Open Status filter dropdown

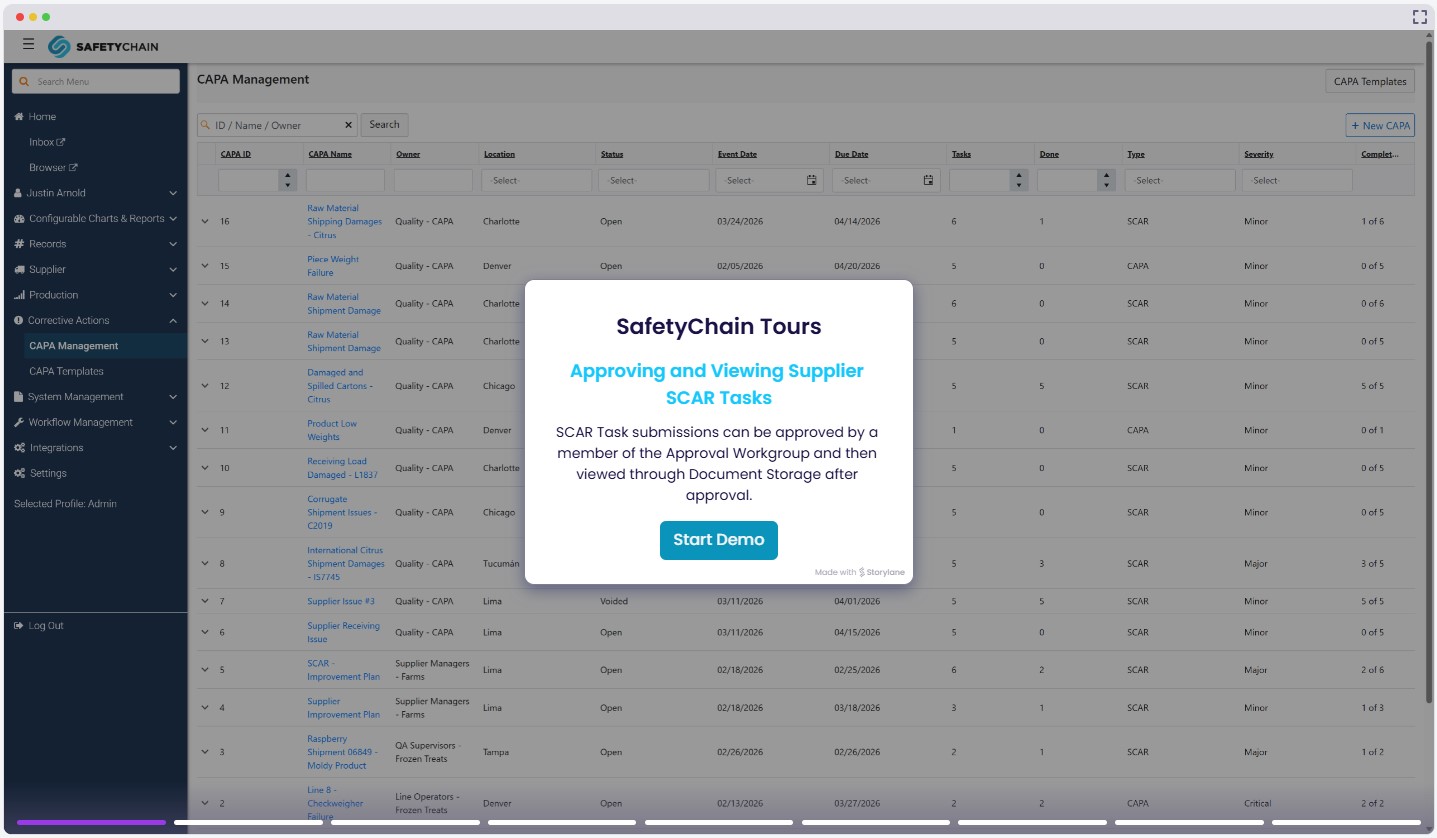pyautogui.click(x=654, y=180)
